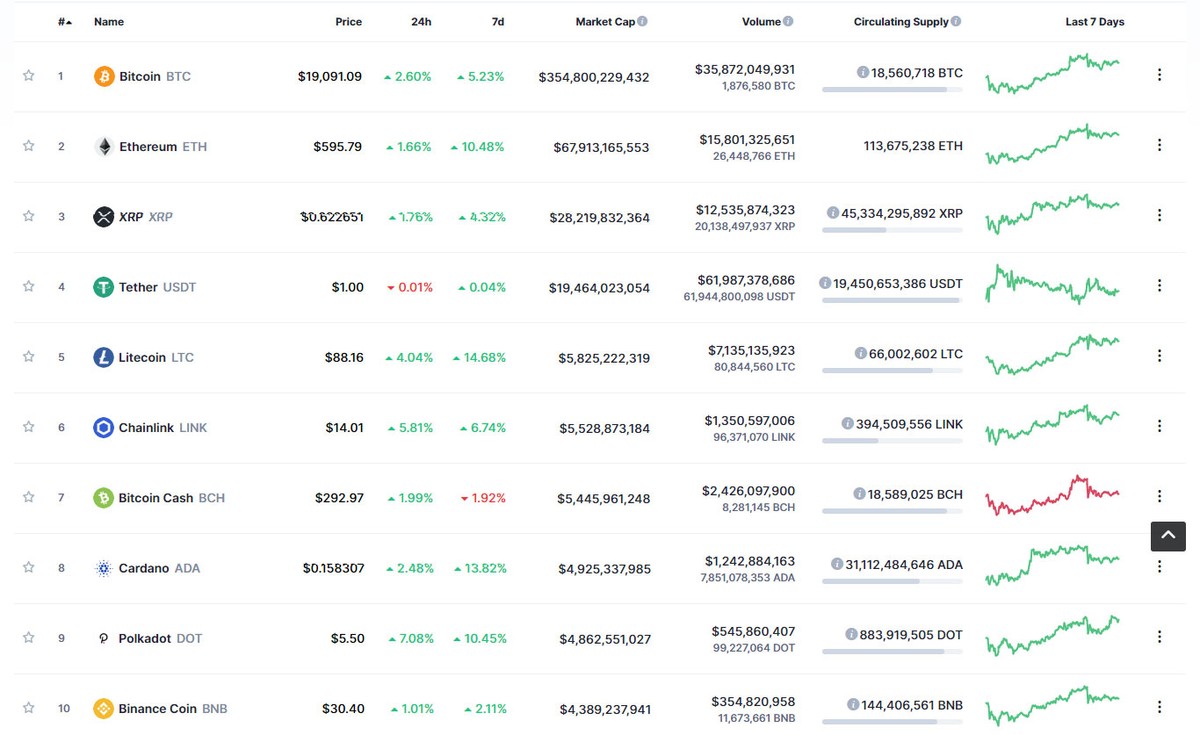Add Bitcoin to watchlist via star icon

pyautogui.click(x=28, y=75)
